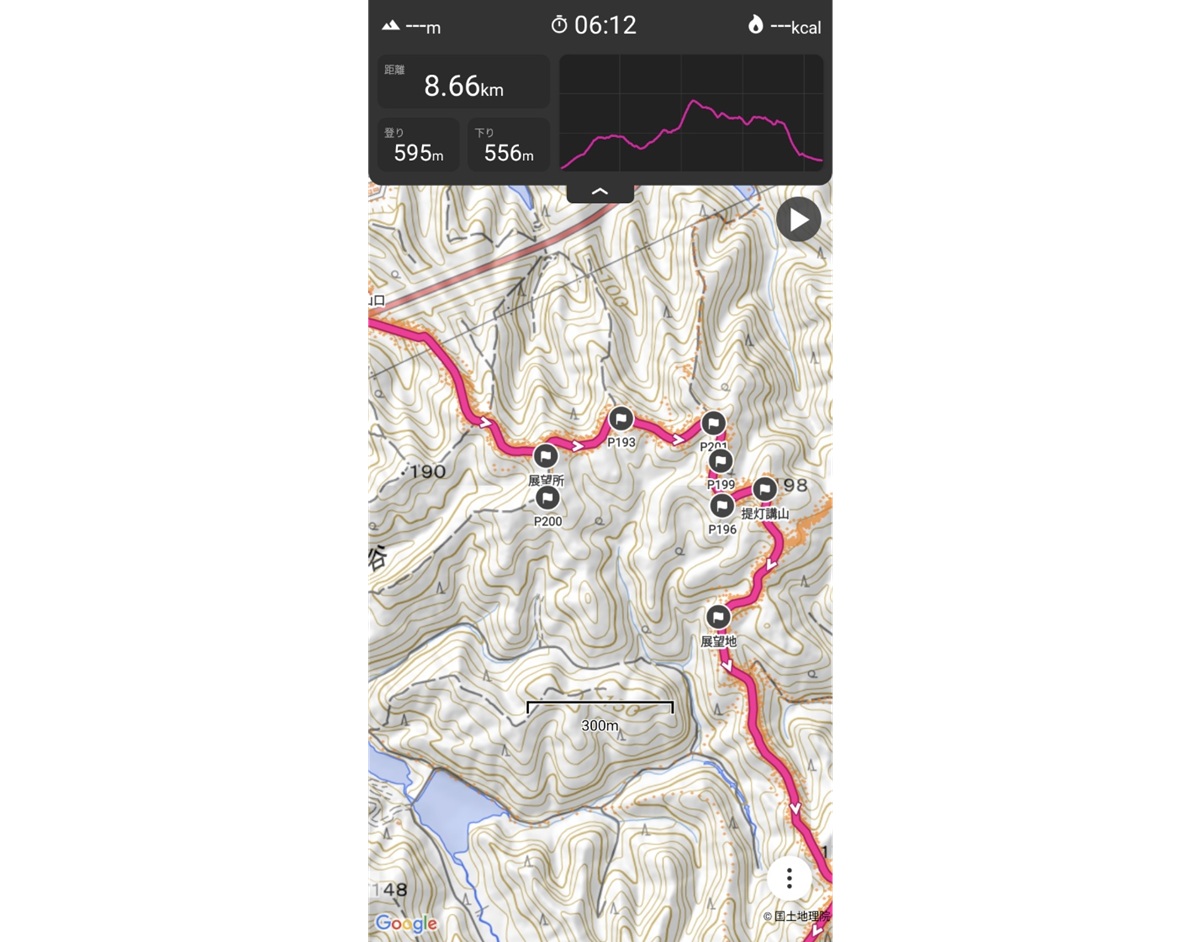Image resolution: width=1200 pixels, height=942 pixels.
Task: Tap the 距離 8.66km distance card
Action: point(463,81)
